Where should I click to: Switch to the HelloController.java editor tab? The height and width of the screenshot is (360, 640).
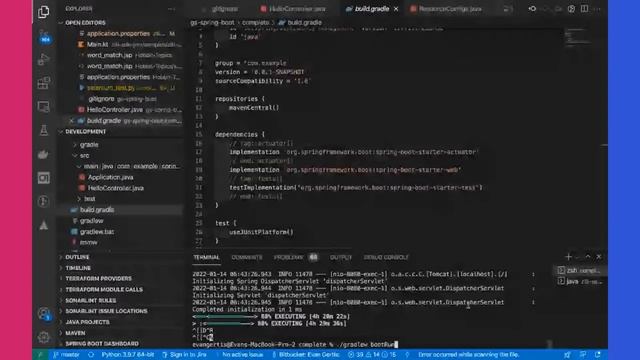pos(293,9)
